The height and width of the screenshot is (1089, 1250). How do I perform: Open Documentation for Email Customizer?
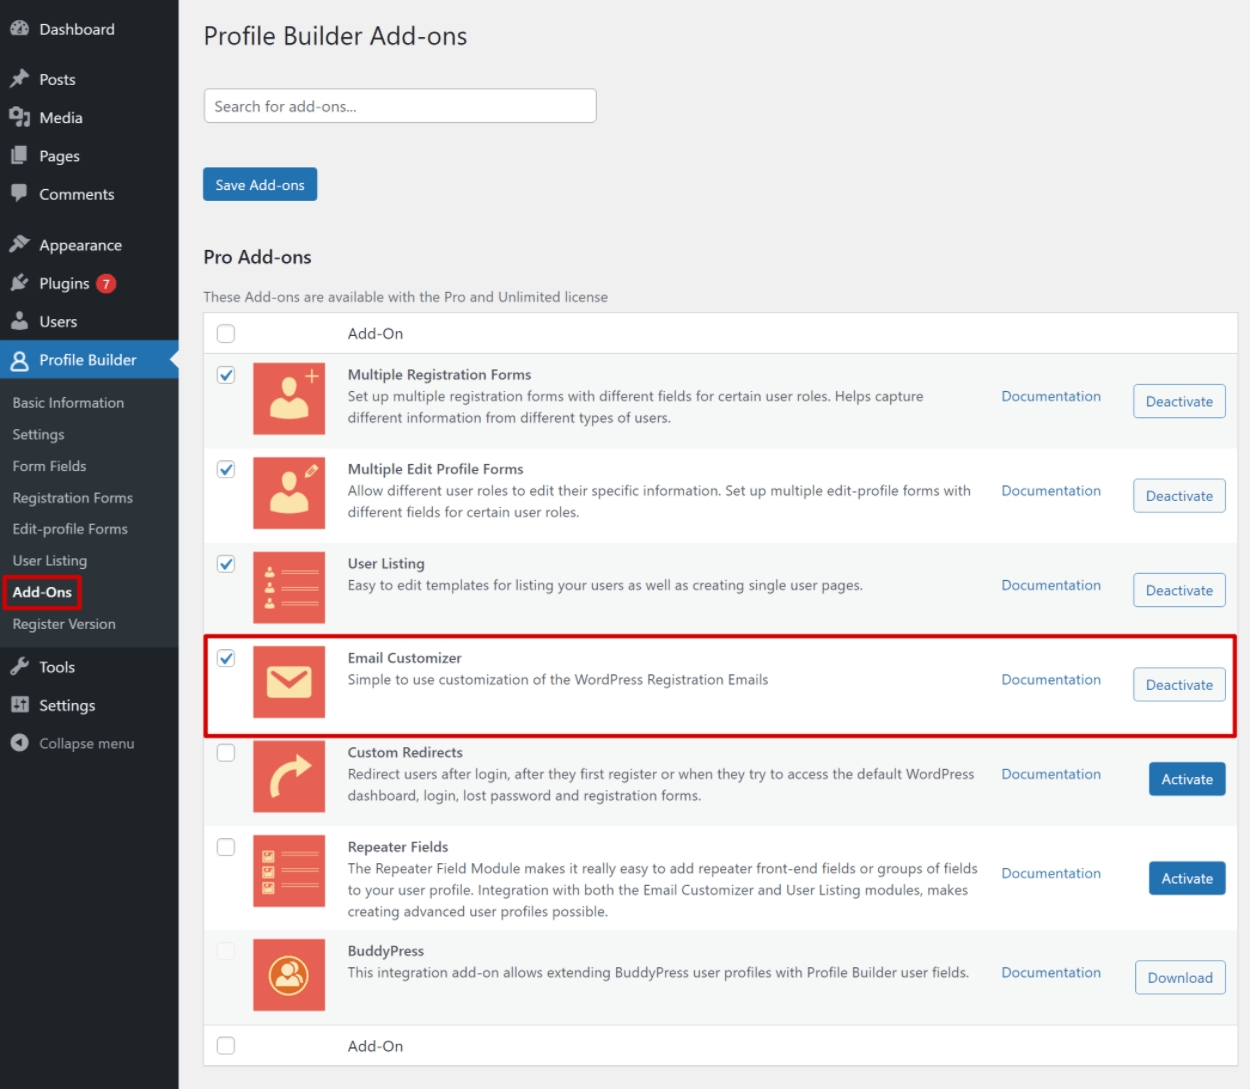coord(1051,679)
